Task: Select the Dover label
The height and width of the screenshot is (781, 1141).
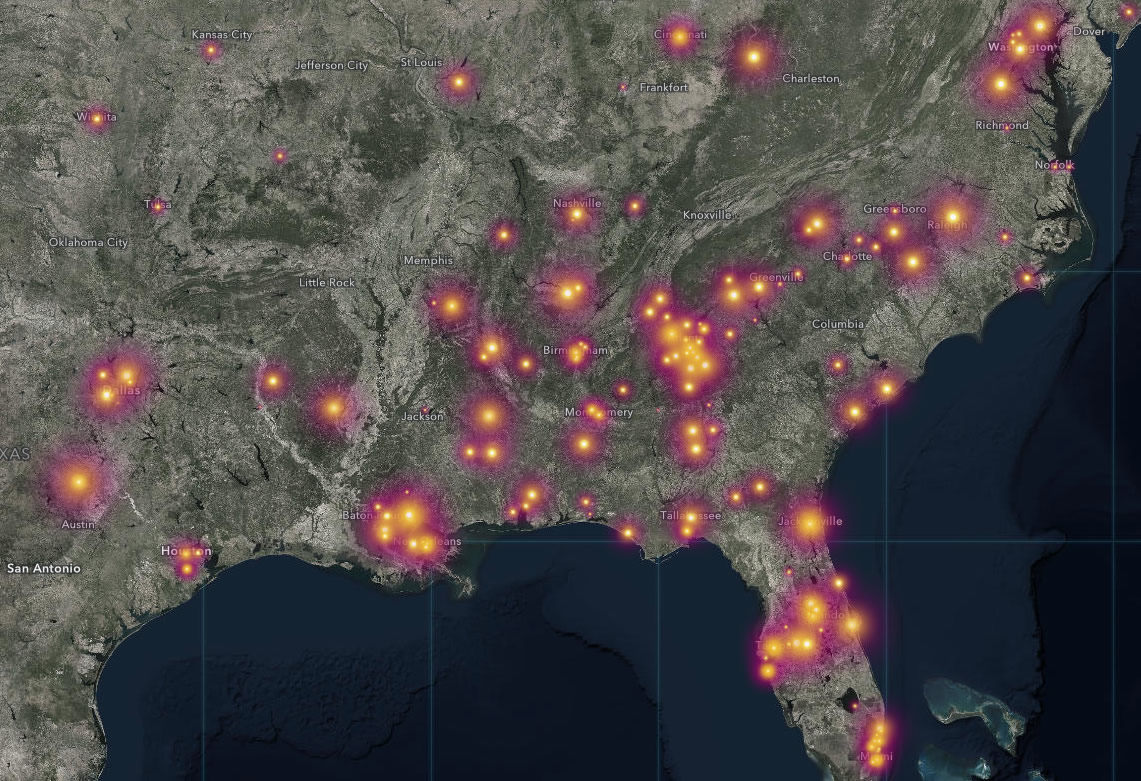Action: [x=1089, y=31]
